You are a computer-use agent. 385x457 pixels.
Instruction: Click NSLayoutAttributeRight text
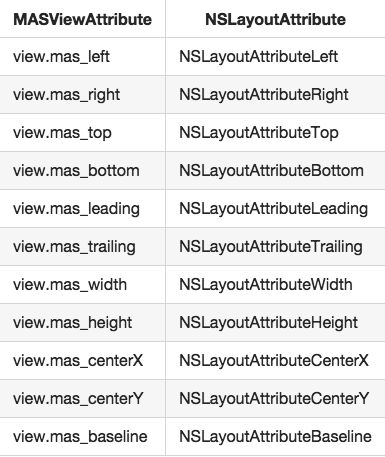[264, 95]
